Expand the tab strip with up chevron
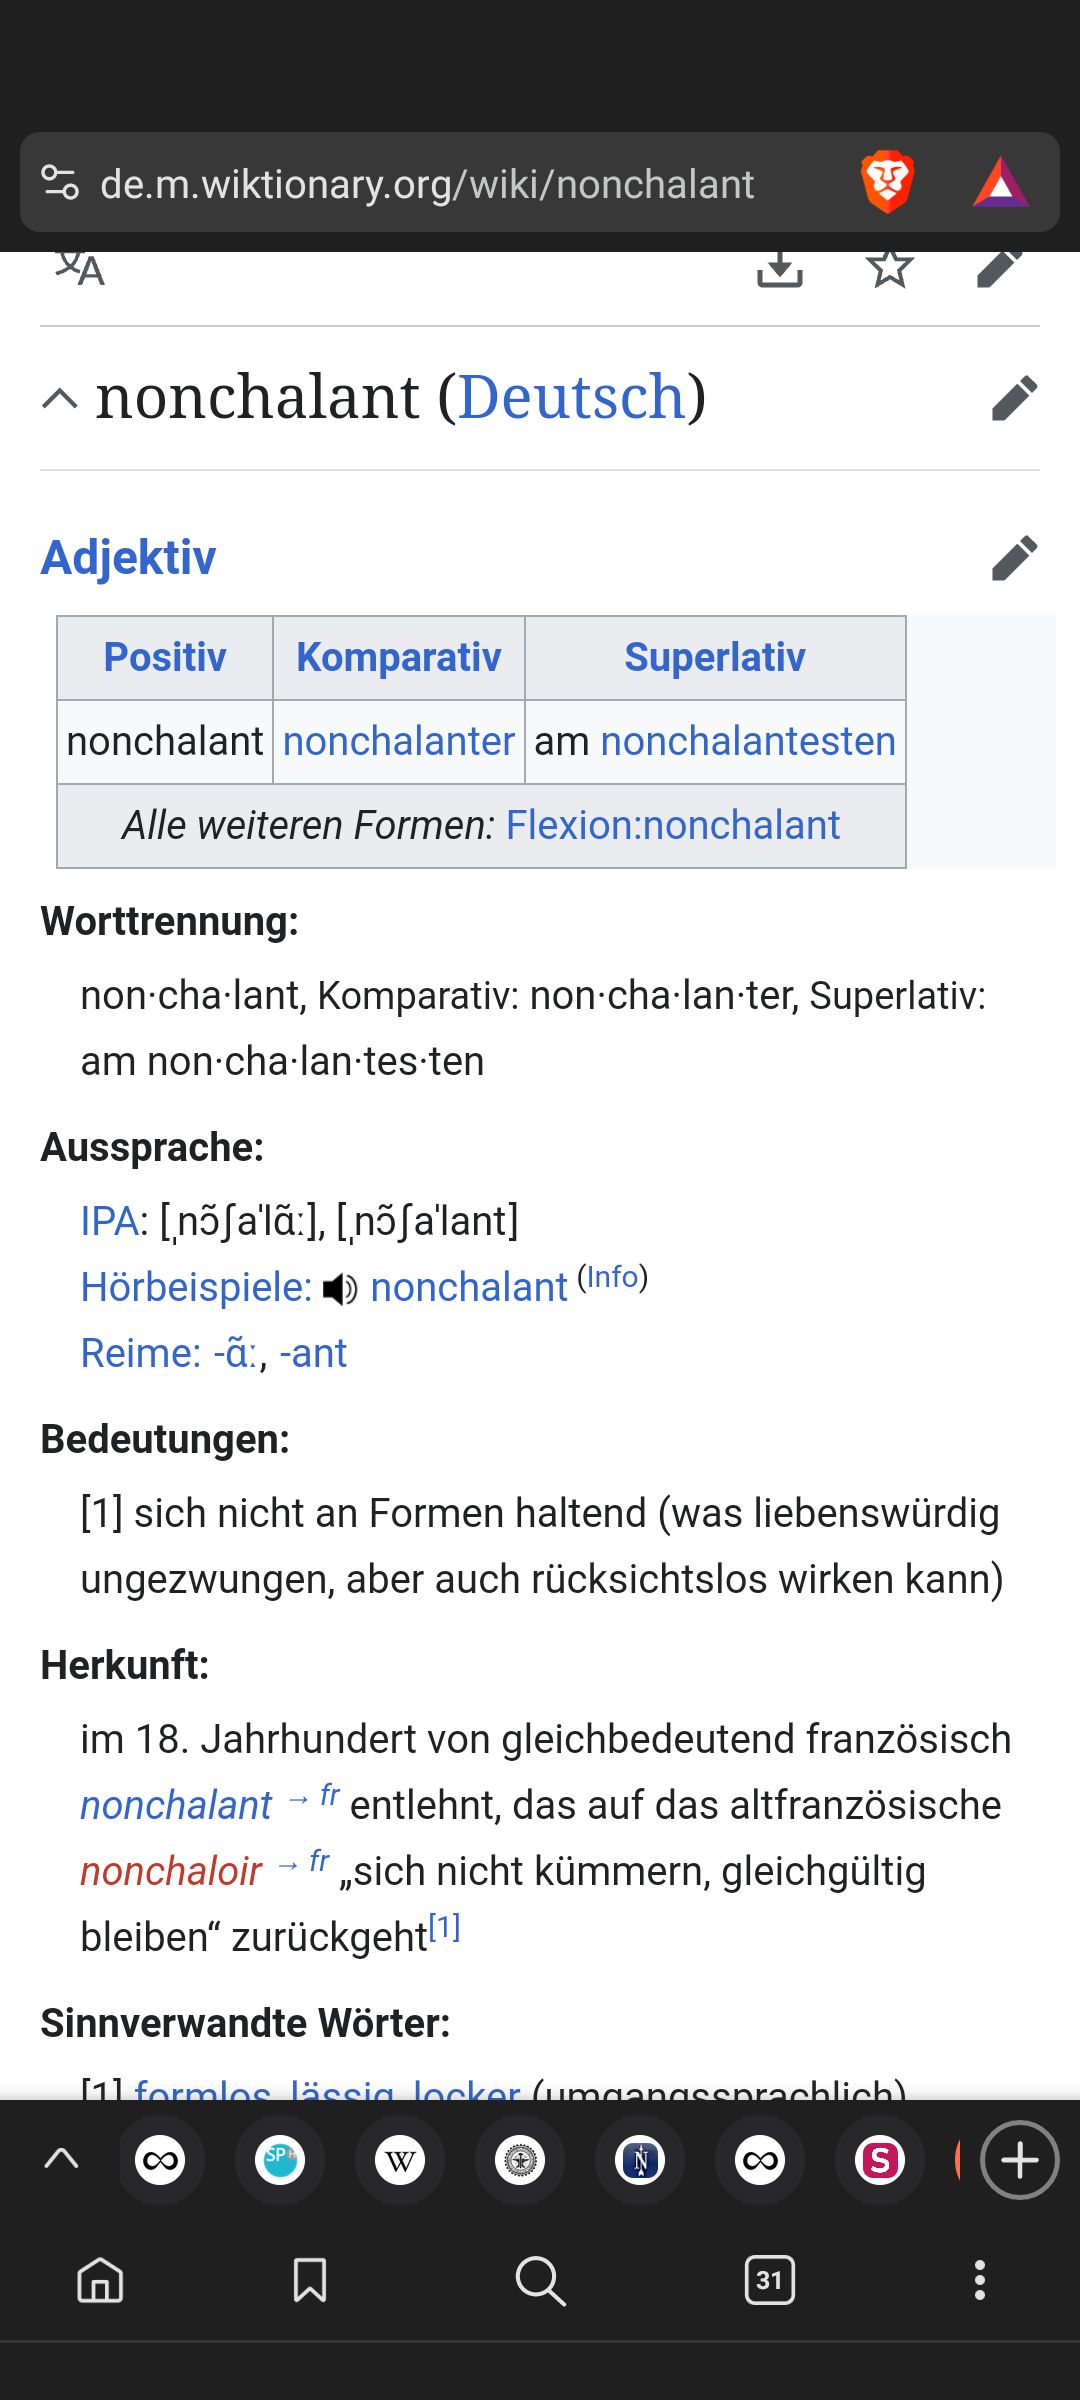This screenshot has width=1080, height=2400. coord(62,2159)
